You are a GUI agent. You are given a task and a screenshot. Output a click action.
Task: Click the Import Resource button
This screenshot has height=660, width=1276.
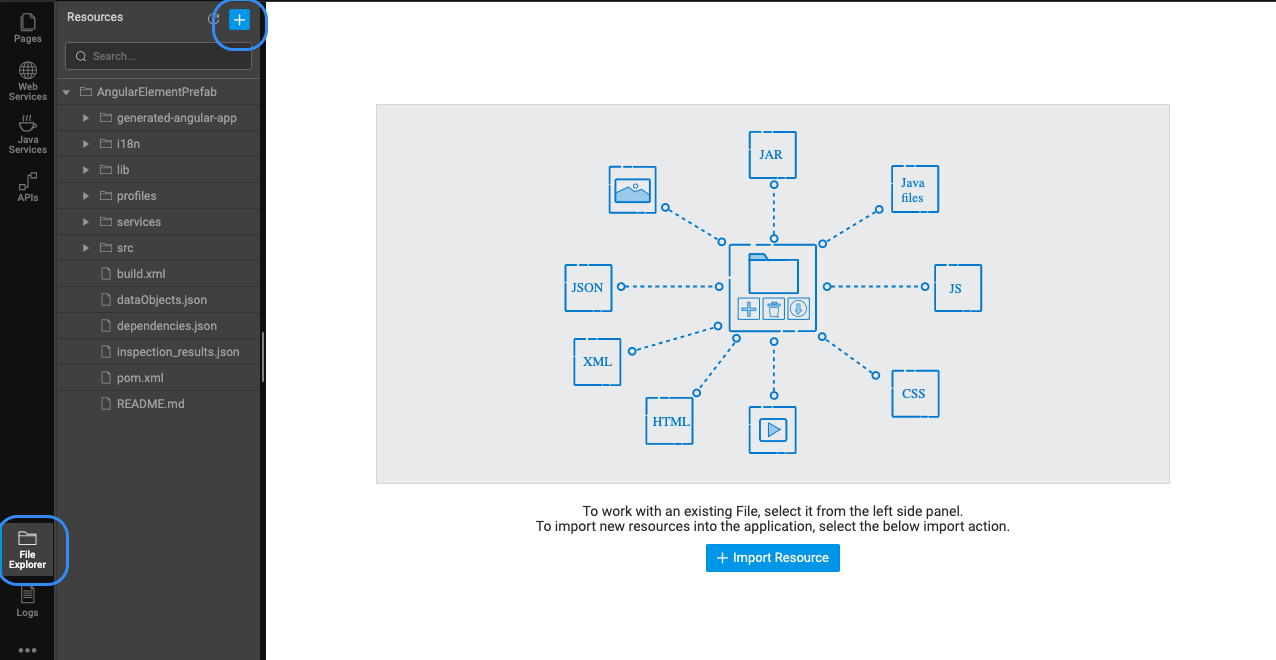(772, 558)
